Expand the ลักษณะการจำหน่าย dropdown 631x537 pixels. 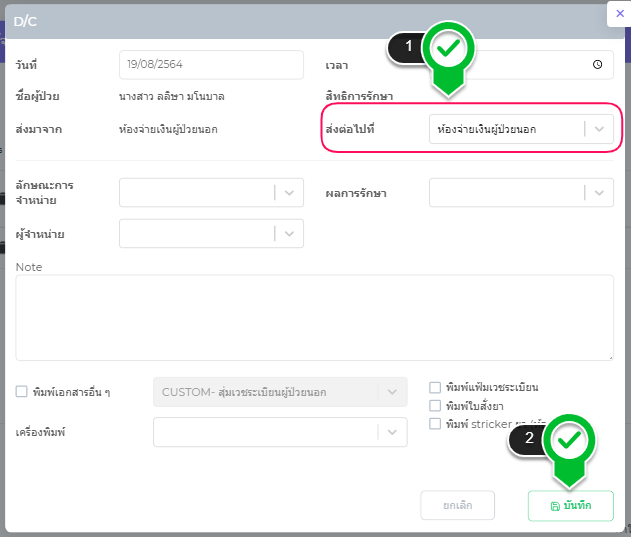pyautogui.click(x=289, y=192)
